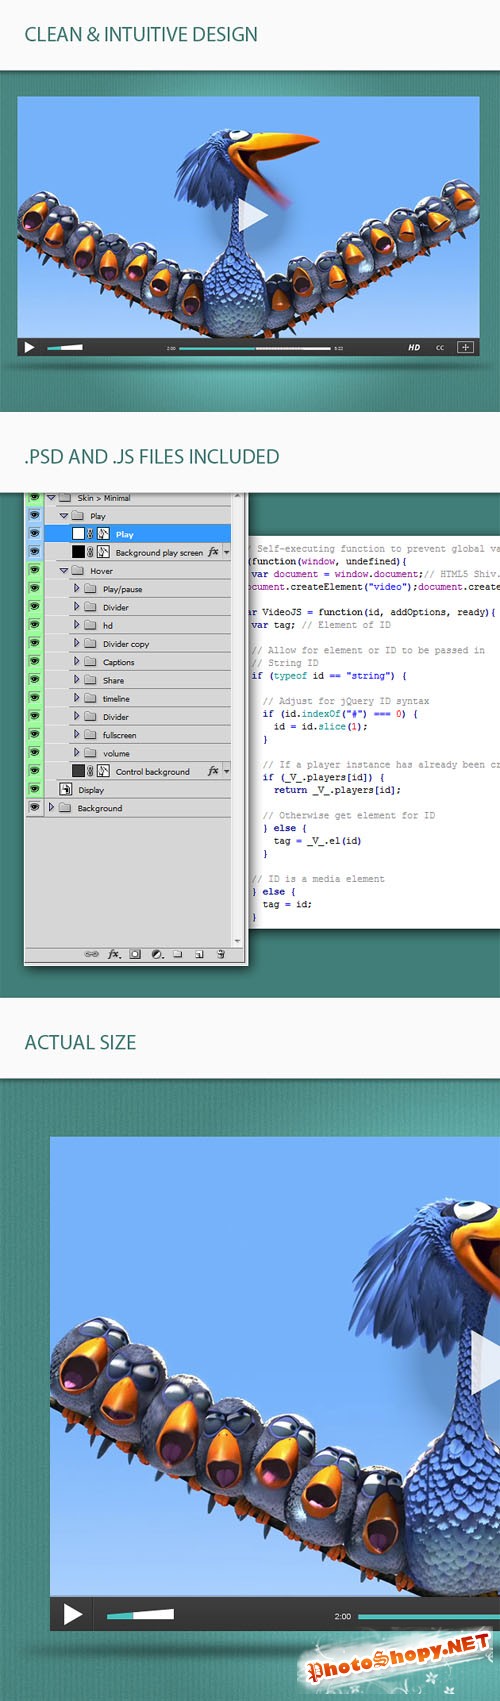
Task: Click the video timeline progress bar
Action: pyautogui.click(x=255, y=348)
